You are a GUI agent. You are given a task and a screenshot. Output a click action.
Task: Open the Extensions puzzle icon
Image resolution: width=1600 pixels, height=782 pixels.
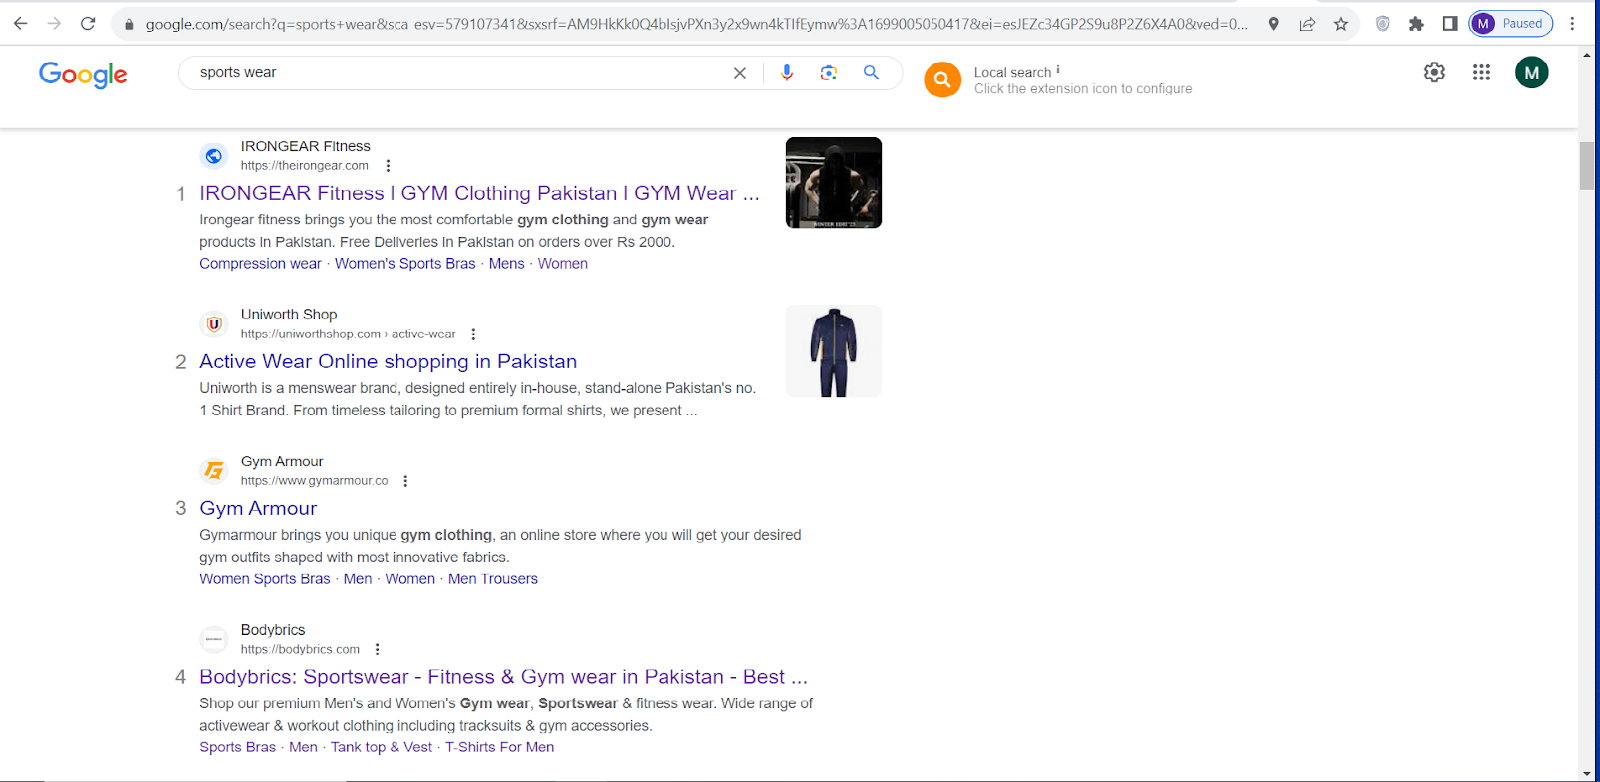pyautogui.click(x=1416, y=24)
